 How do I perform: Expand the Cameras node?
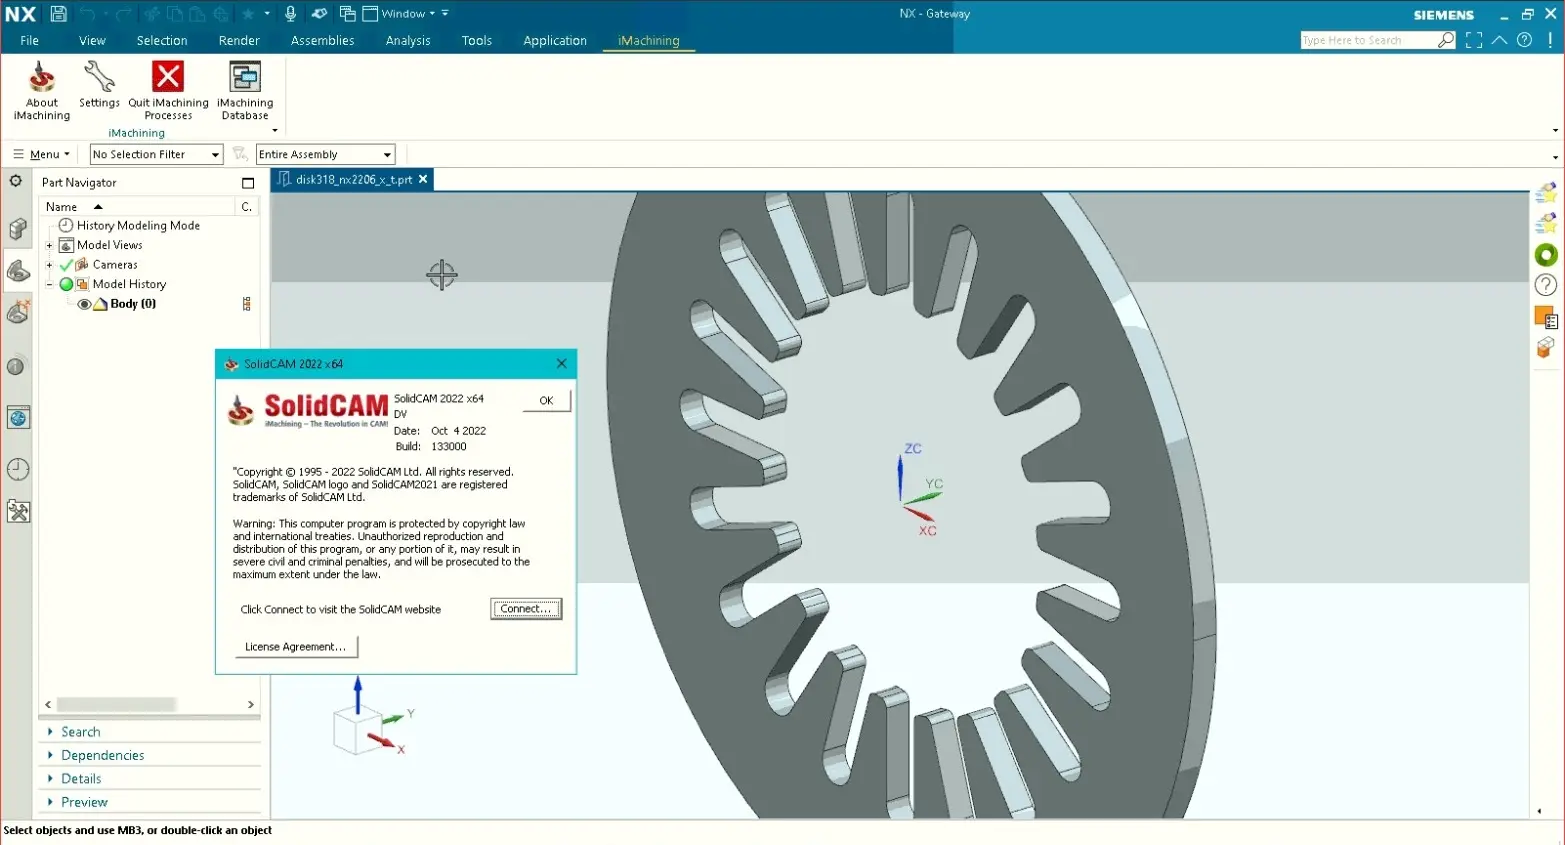pyautogui.click(x=49, y=265)
